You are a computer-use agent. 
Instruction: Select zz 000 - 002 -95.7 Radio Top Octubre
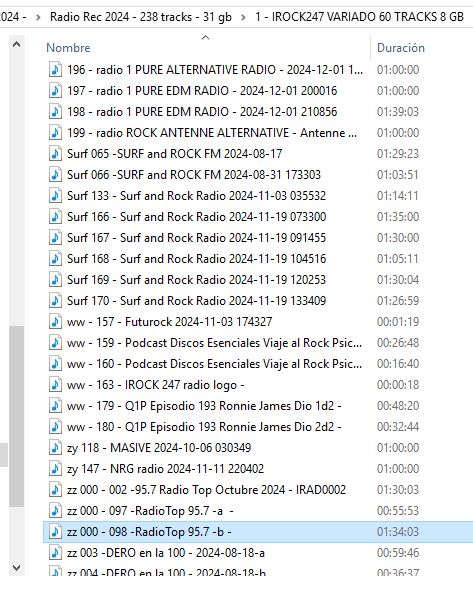pos(206,491)
